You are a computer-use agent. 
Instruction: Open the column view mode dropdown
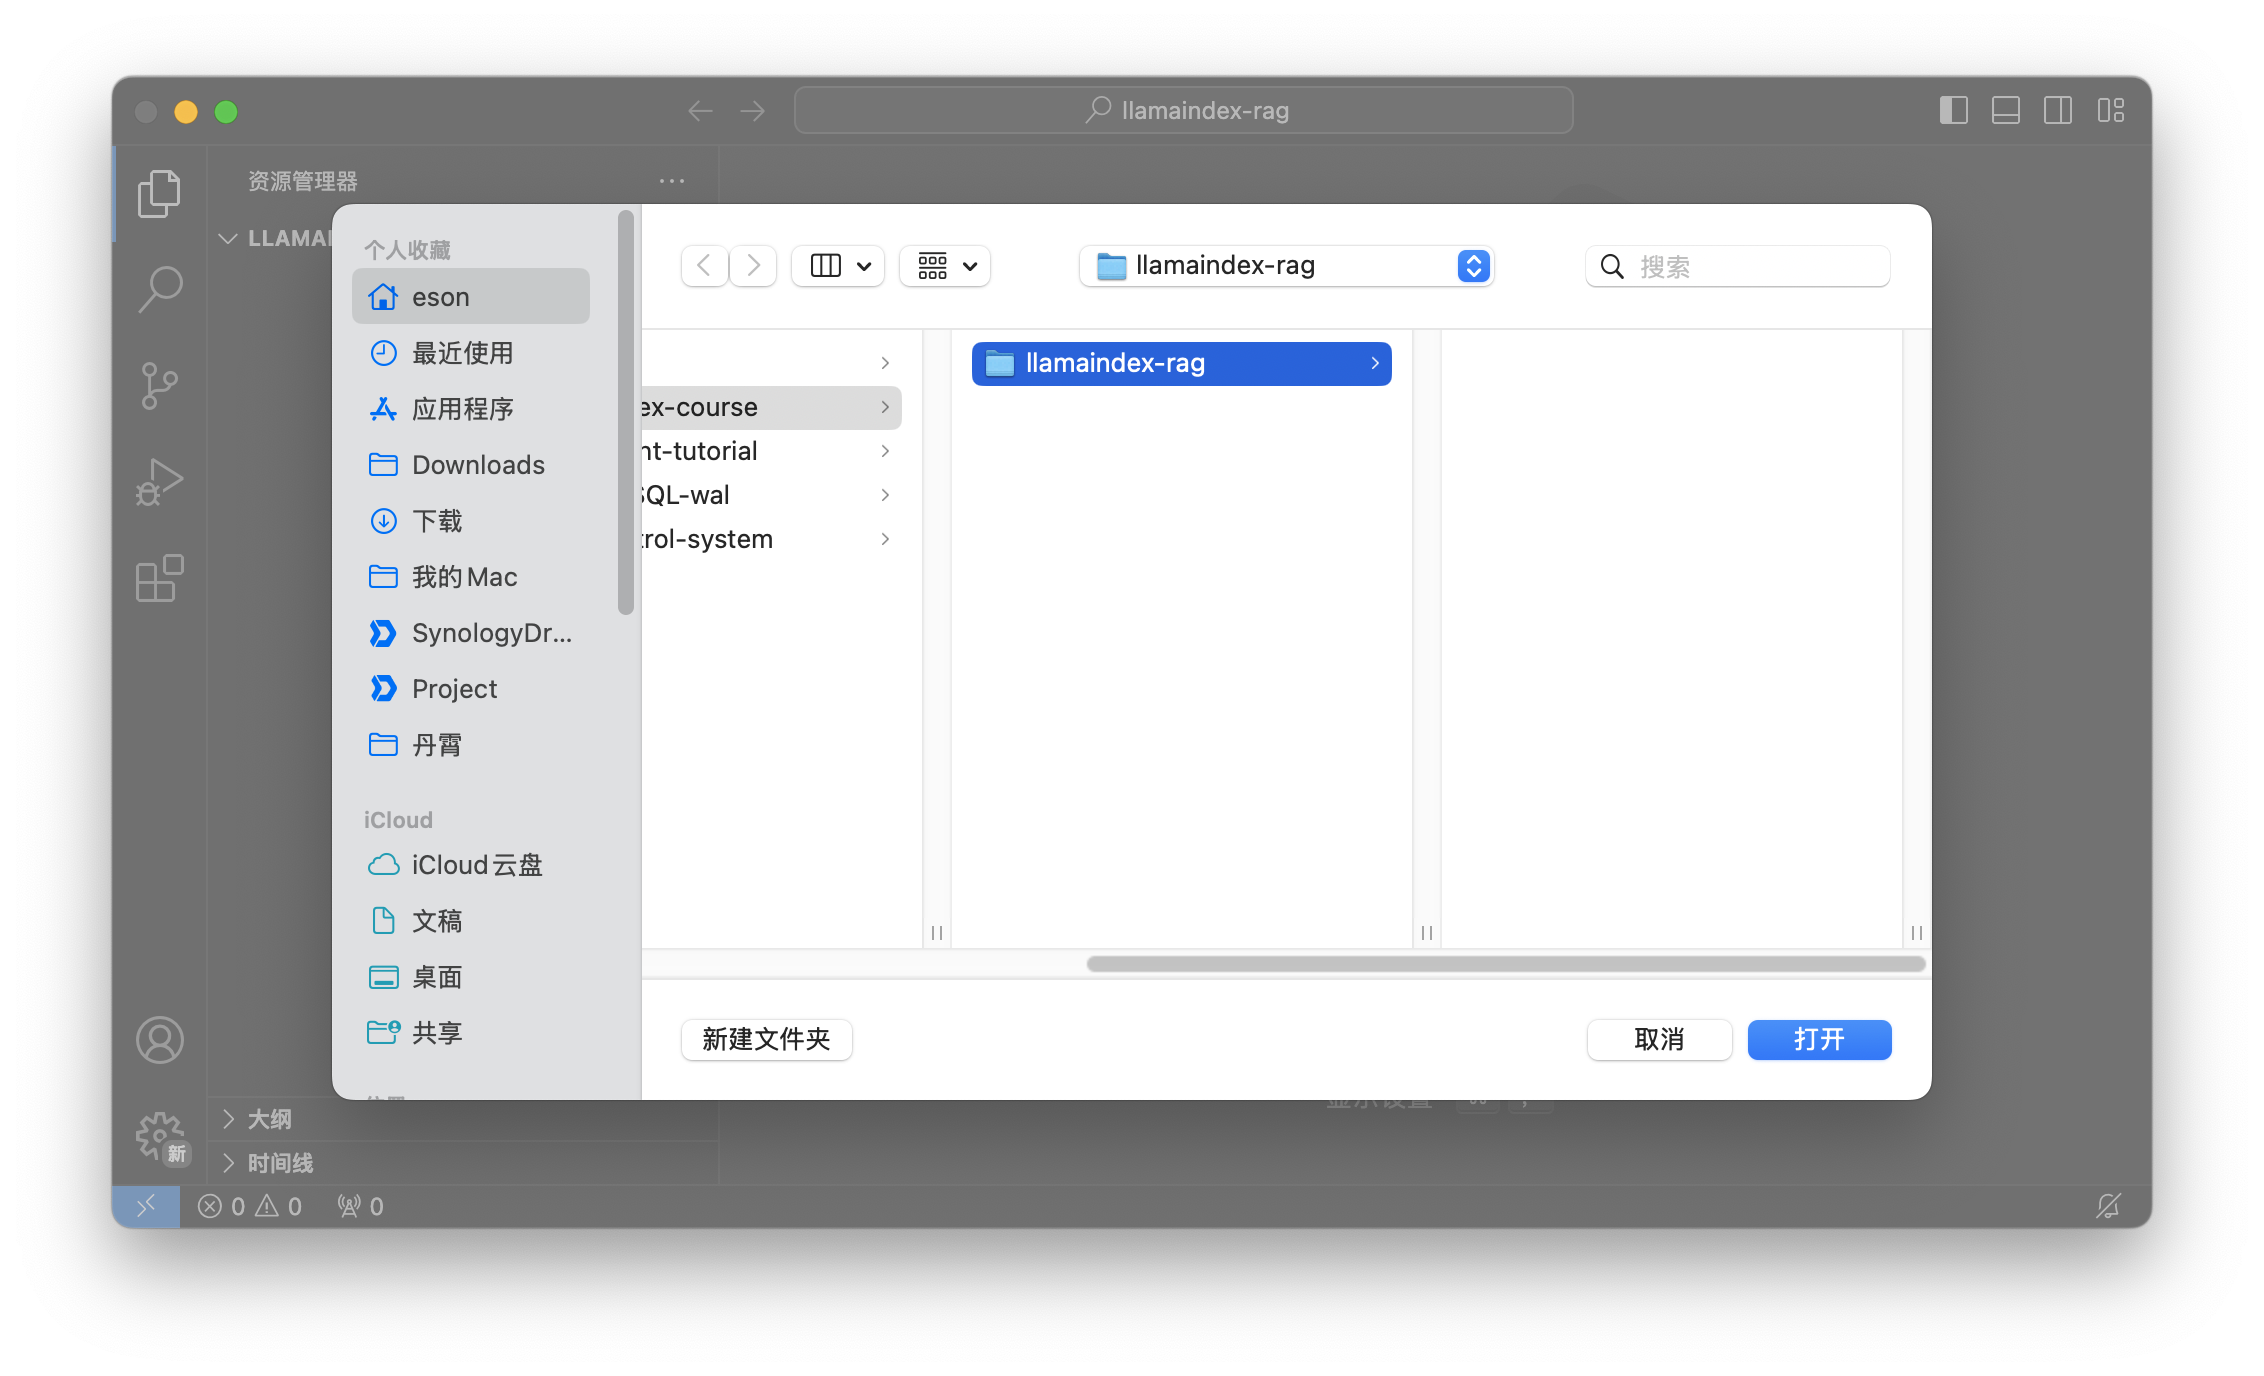838,266
